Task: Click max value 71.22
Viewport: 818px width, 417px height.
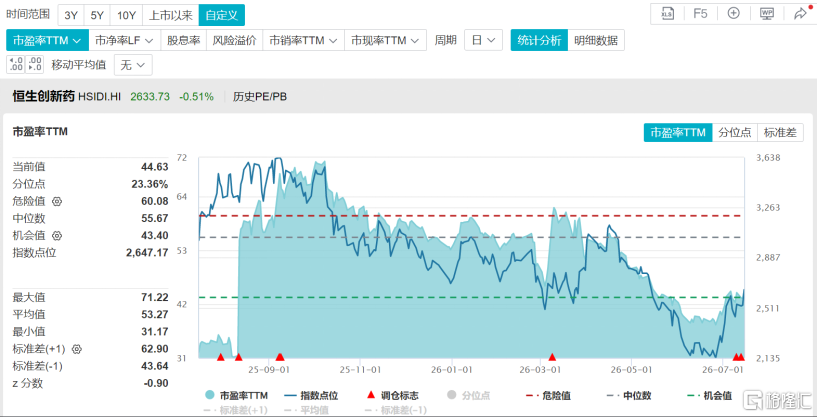Action: (154, 297)
